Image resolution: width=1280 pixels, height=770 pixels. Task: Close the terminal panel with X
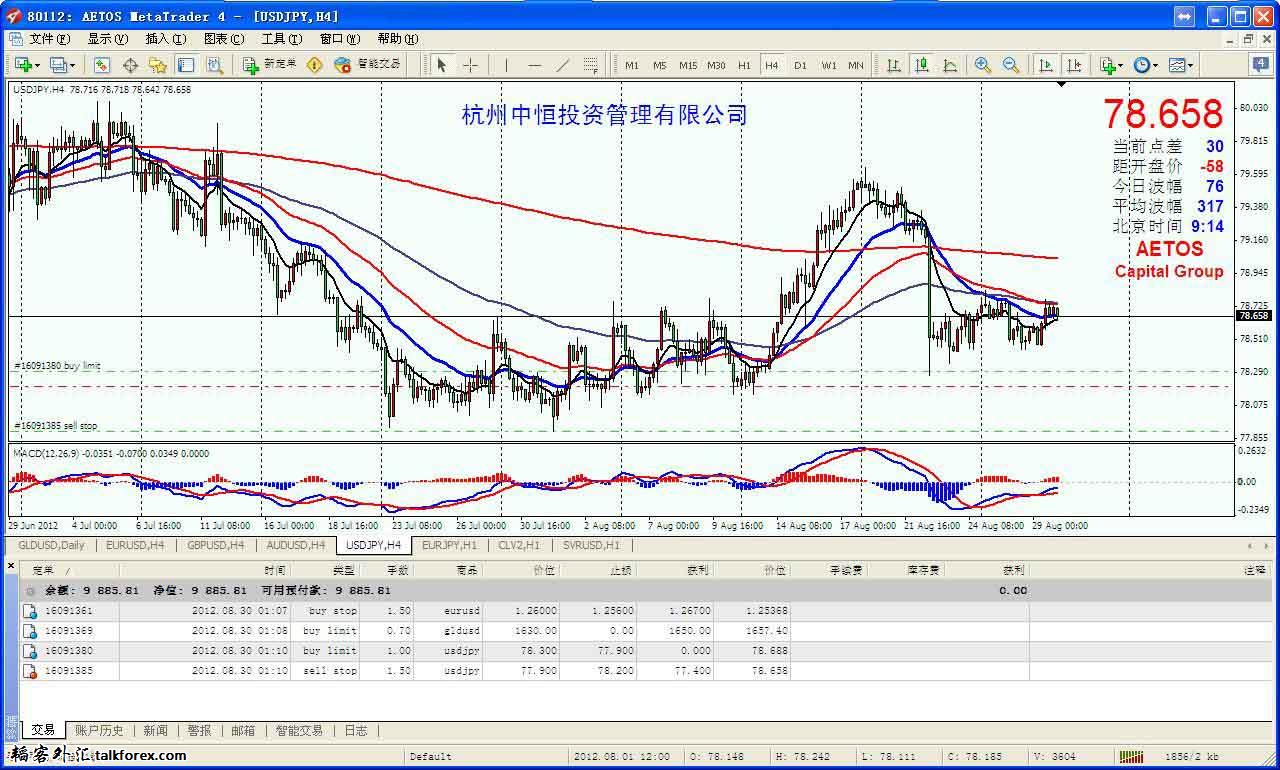click(x=11, y=567)
